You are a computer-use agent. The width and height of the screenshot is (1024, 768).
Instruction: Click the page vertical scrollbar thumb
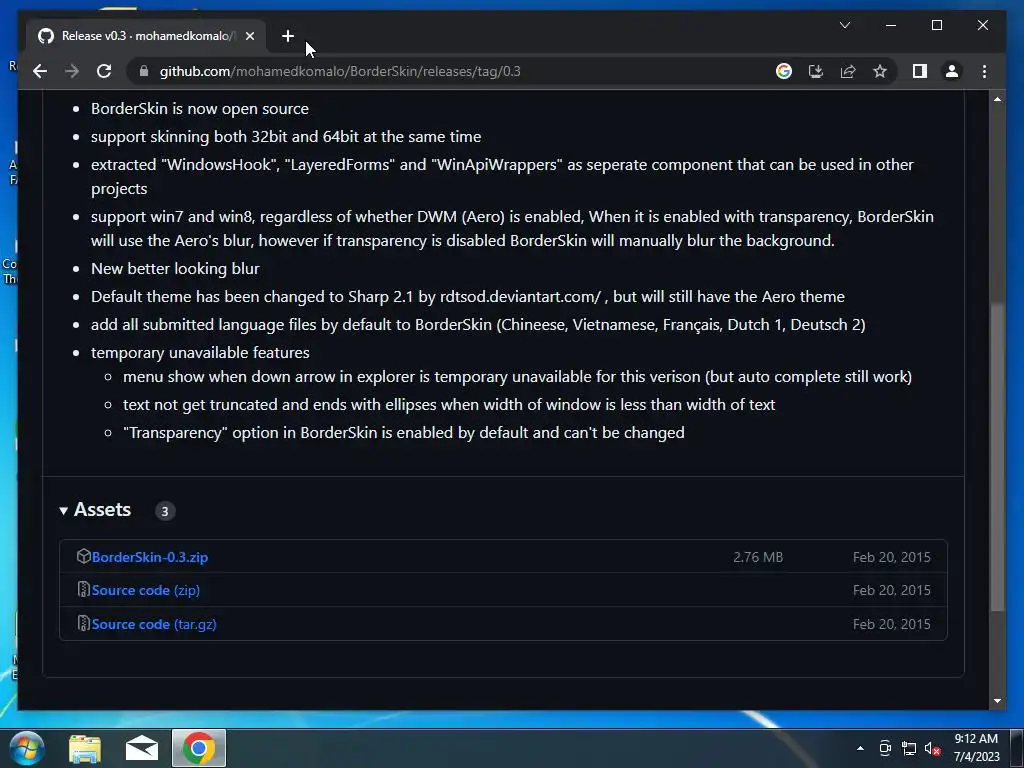click(x=997, y=457)
